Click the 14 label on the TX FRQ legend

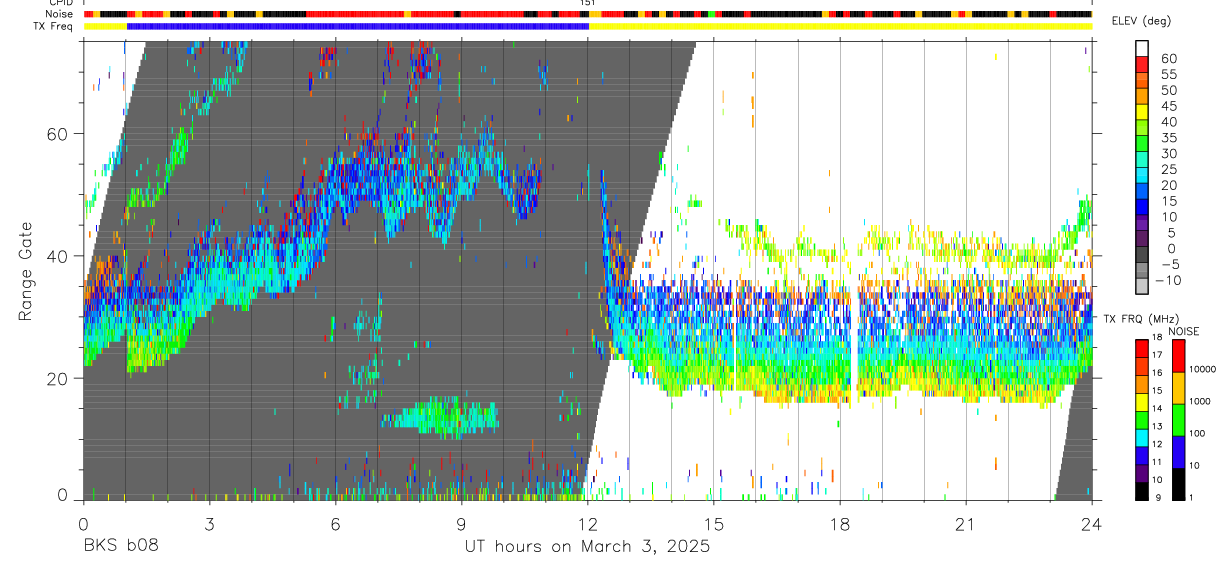(x=1158, y=409)
